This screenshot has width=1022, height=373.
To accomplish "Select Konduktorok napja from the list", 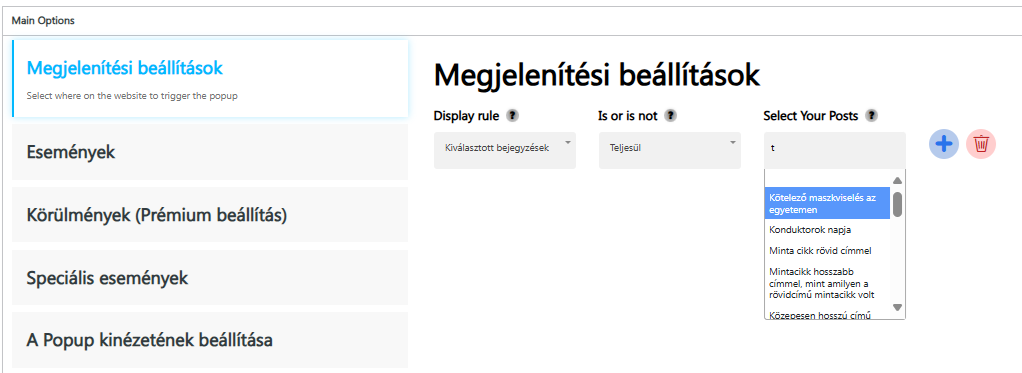I will click(827, 230).
